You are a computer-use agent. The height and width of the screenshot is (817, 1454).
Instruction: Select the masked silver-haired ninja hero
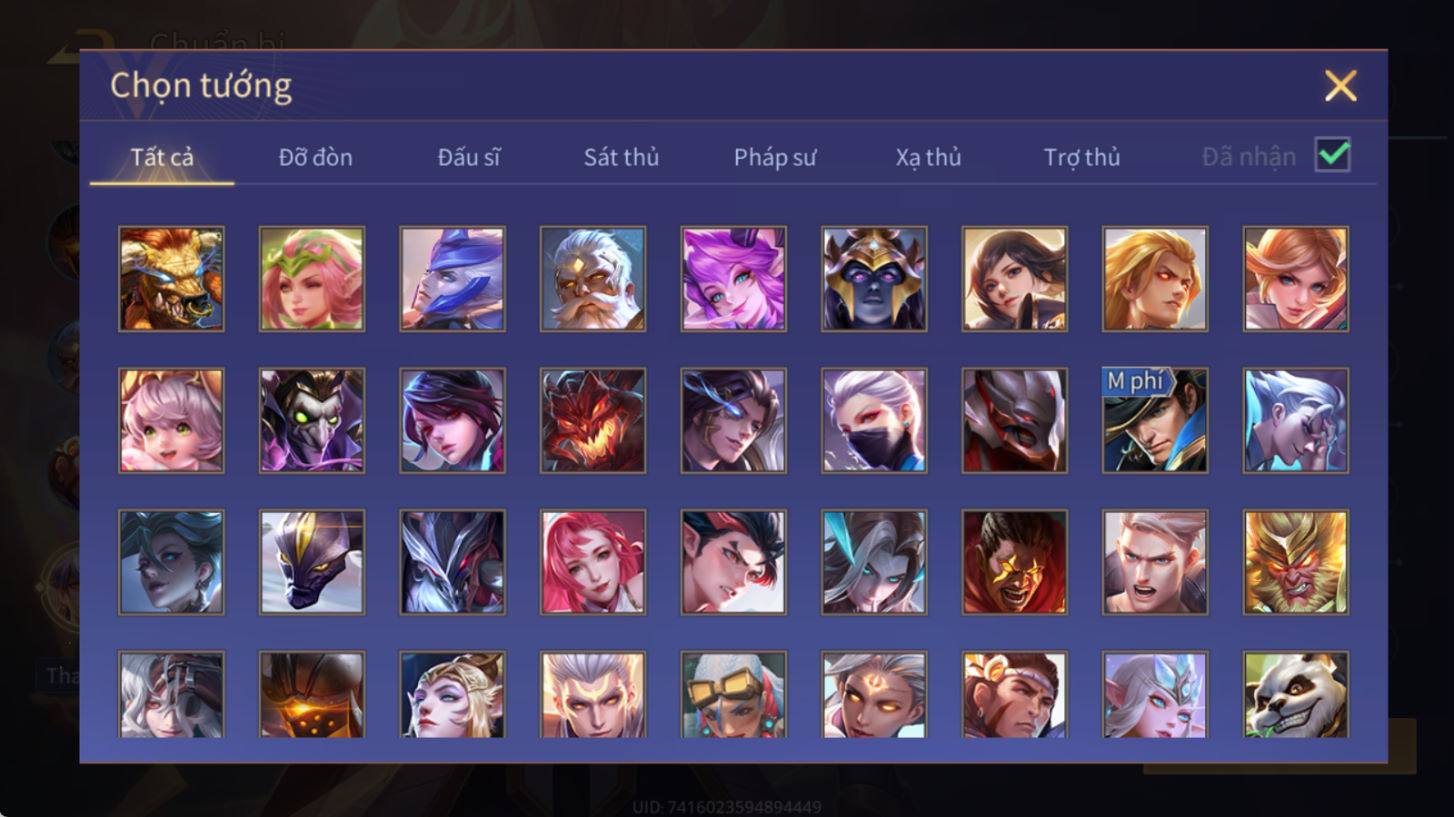[x=874, y=420]
